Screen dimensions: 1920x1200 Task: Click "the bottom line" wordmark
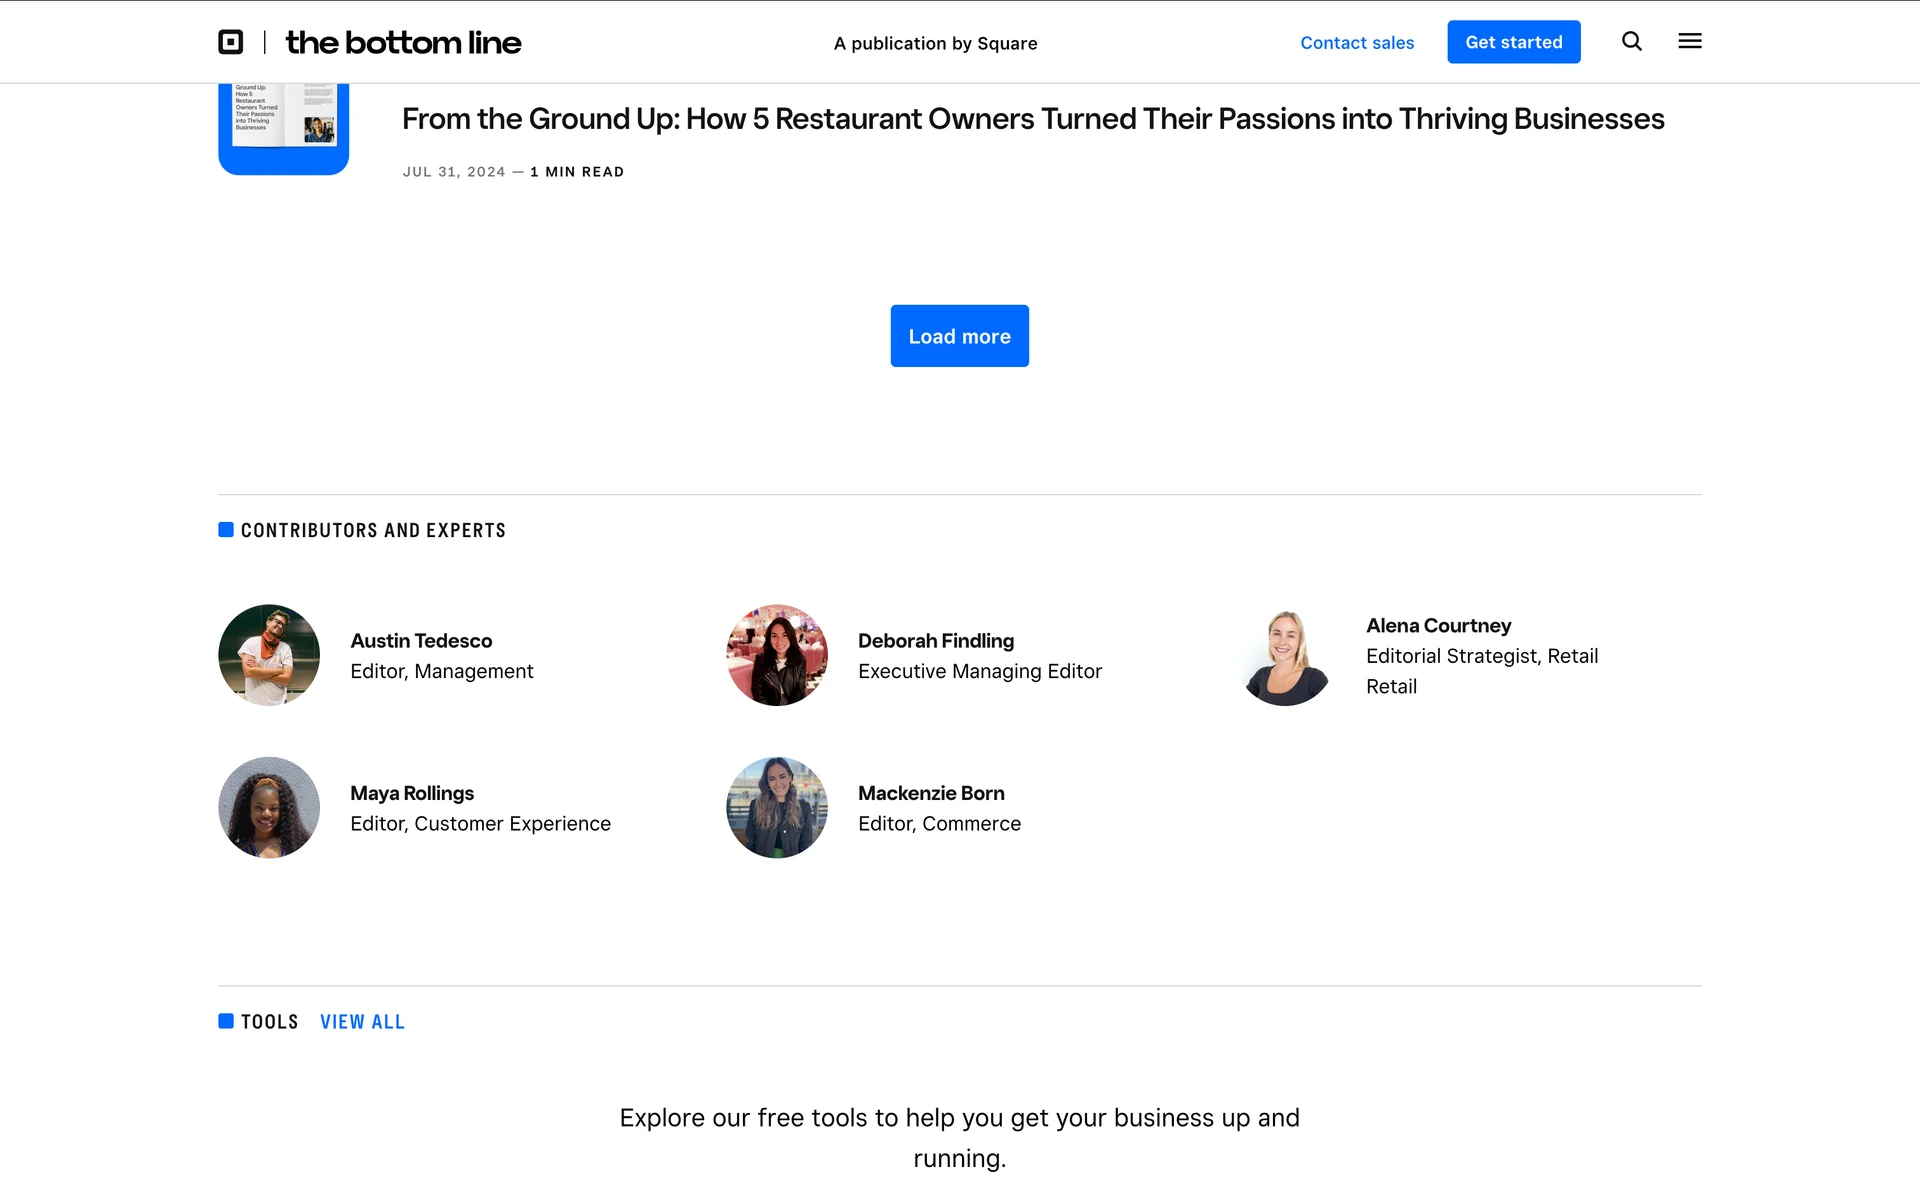click(403, 42)
